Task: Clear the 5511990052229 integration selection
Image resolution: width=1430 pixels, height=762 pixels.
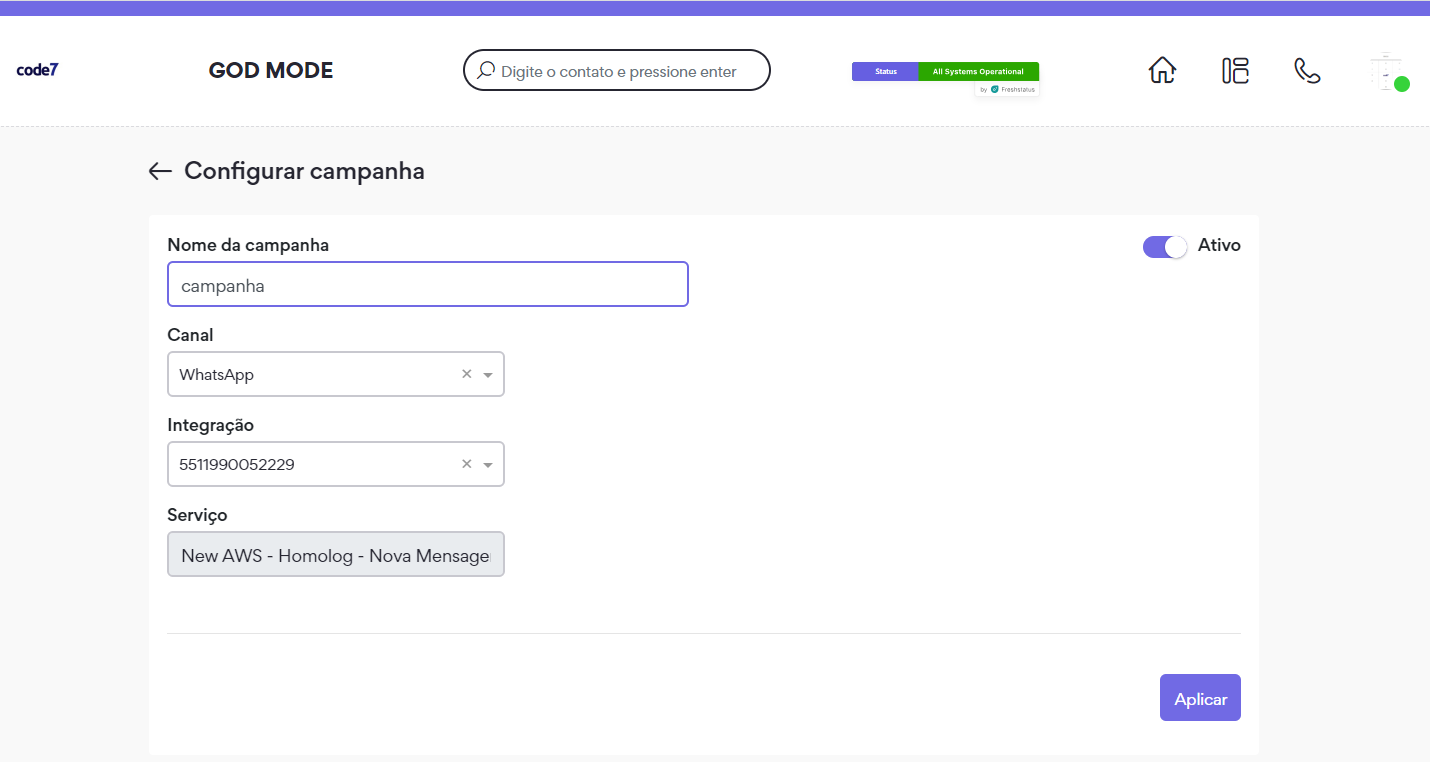Action: (x=466, y=464)
